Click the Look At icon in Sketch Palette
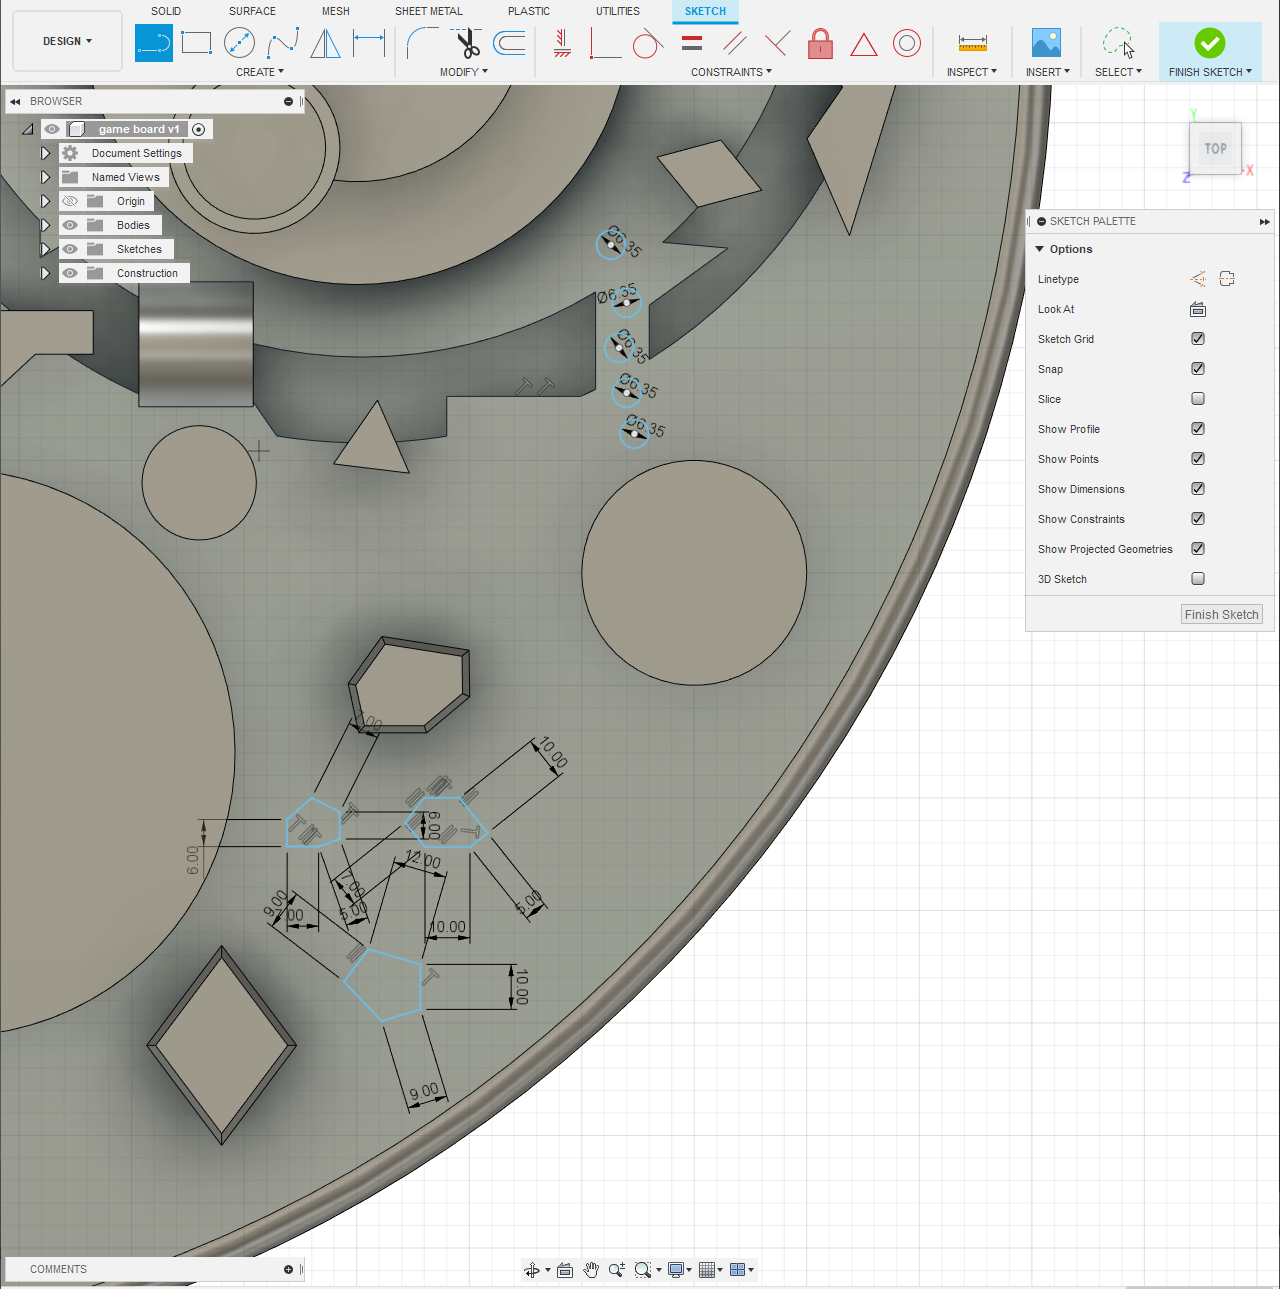 coord(1197,309)
